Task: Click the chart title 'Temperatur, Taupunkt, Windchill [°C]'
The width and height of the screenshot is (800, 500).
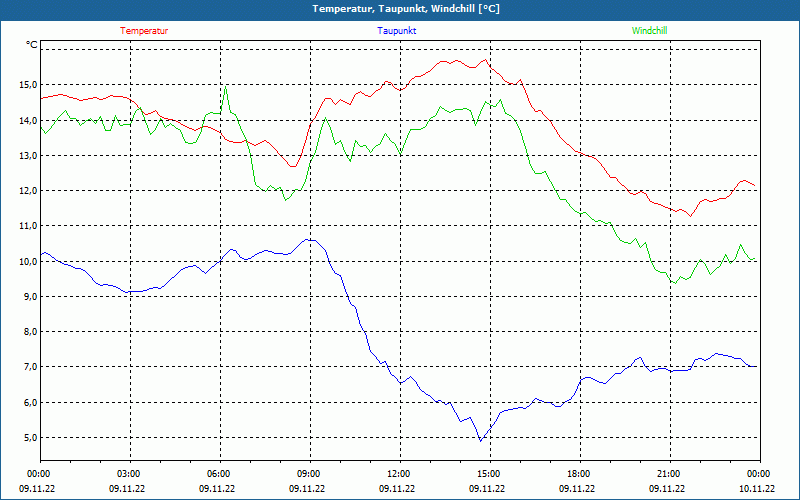Action: [406, 9]
